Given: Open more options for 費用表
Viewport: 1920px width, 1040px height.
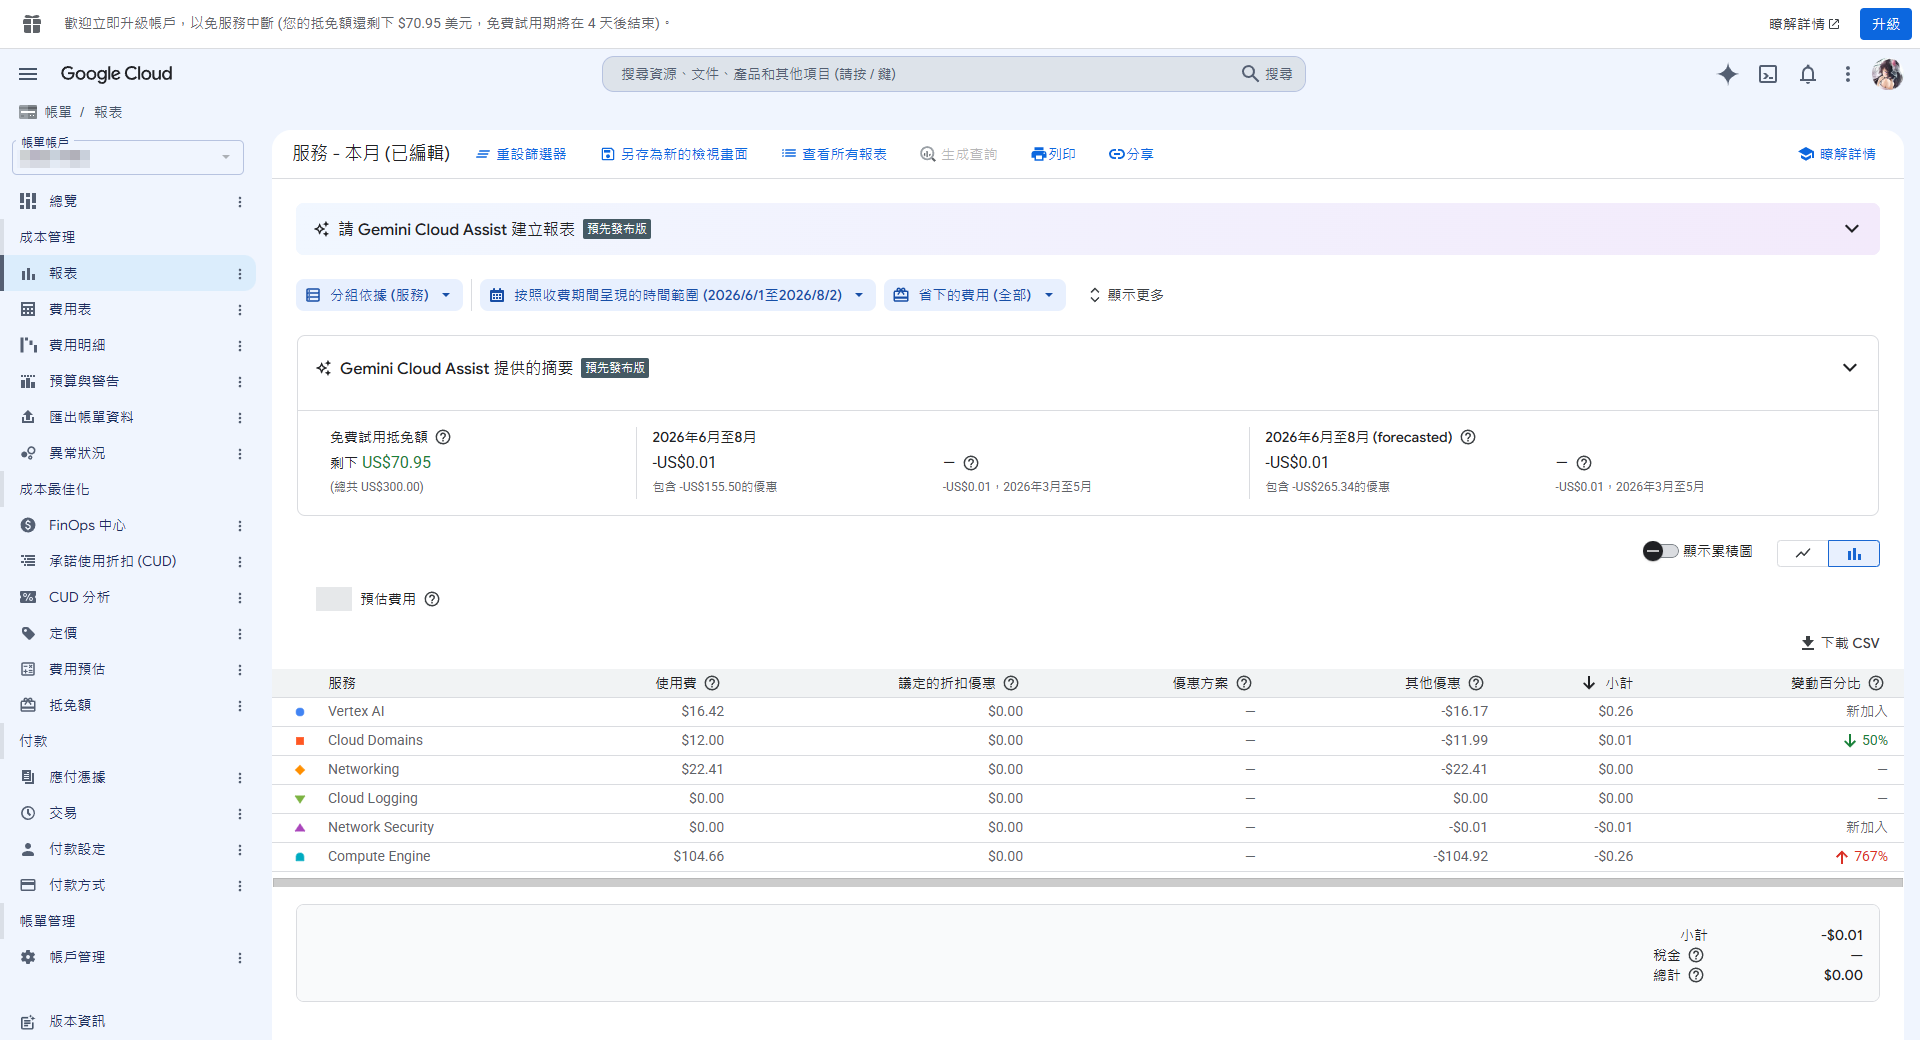Looking at the screenshot, I should click(240, 310).
